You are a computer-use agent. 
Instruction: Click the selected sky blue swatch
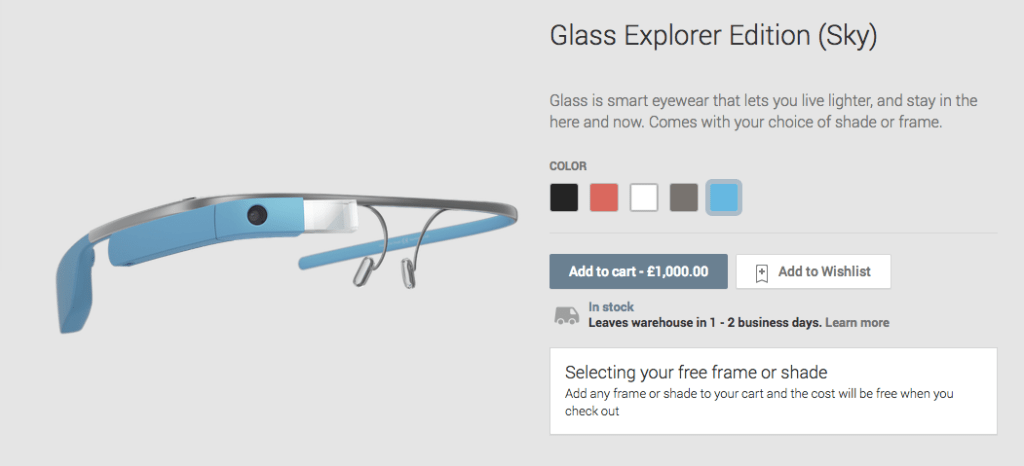pyautogui.click(x=724, y=197)
